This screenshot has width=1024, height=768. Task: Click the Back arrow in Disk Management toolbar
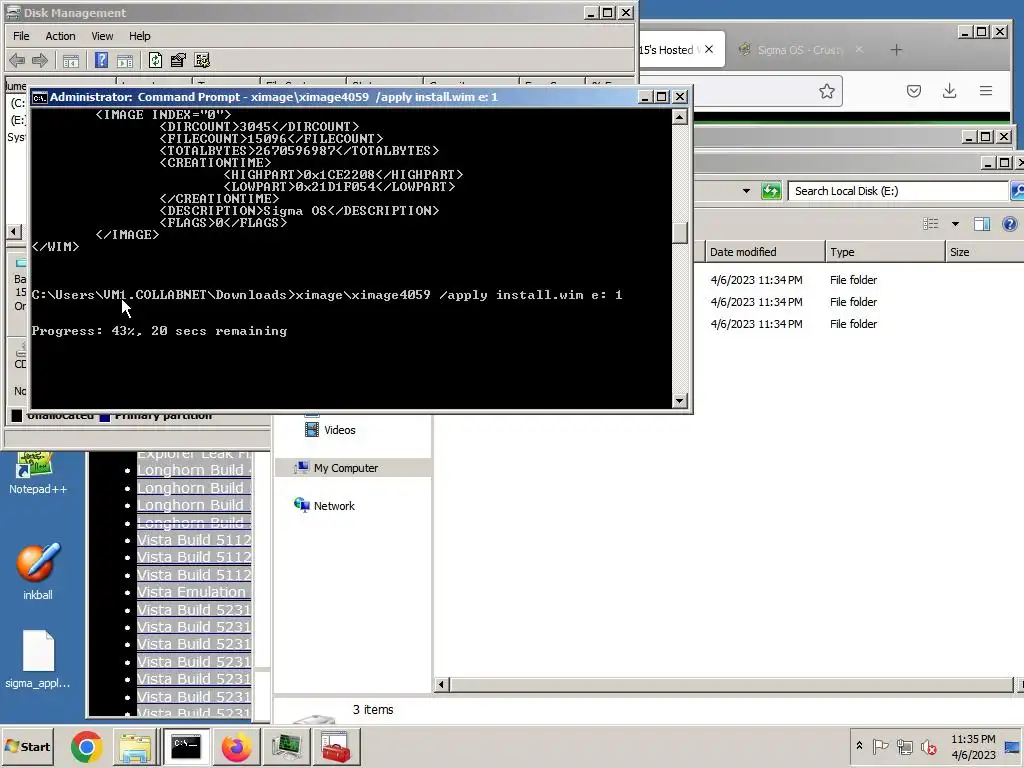(17, 61)
